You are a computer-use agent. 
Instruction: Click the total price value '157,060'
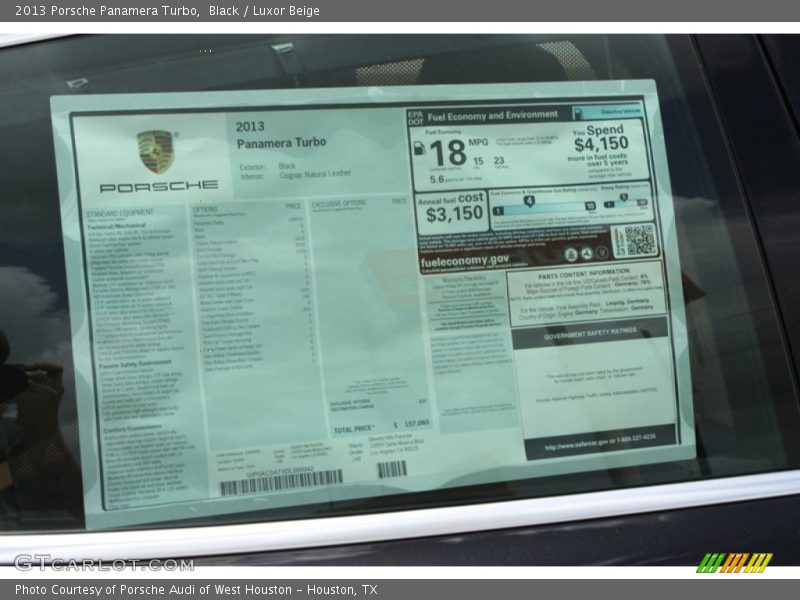416,423
